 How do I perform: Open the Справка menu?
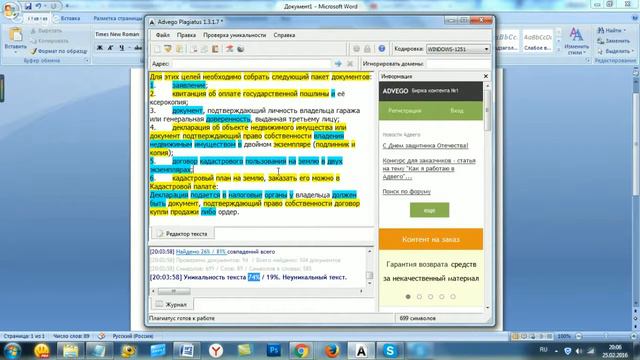[284, 35]
